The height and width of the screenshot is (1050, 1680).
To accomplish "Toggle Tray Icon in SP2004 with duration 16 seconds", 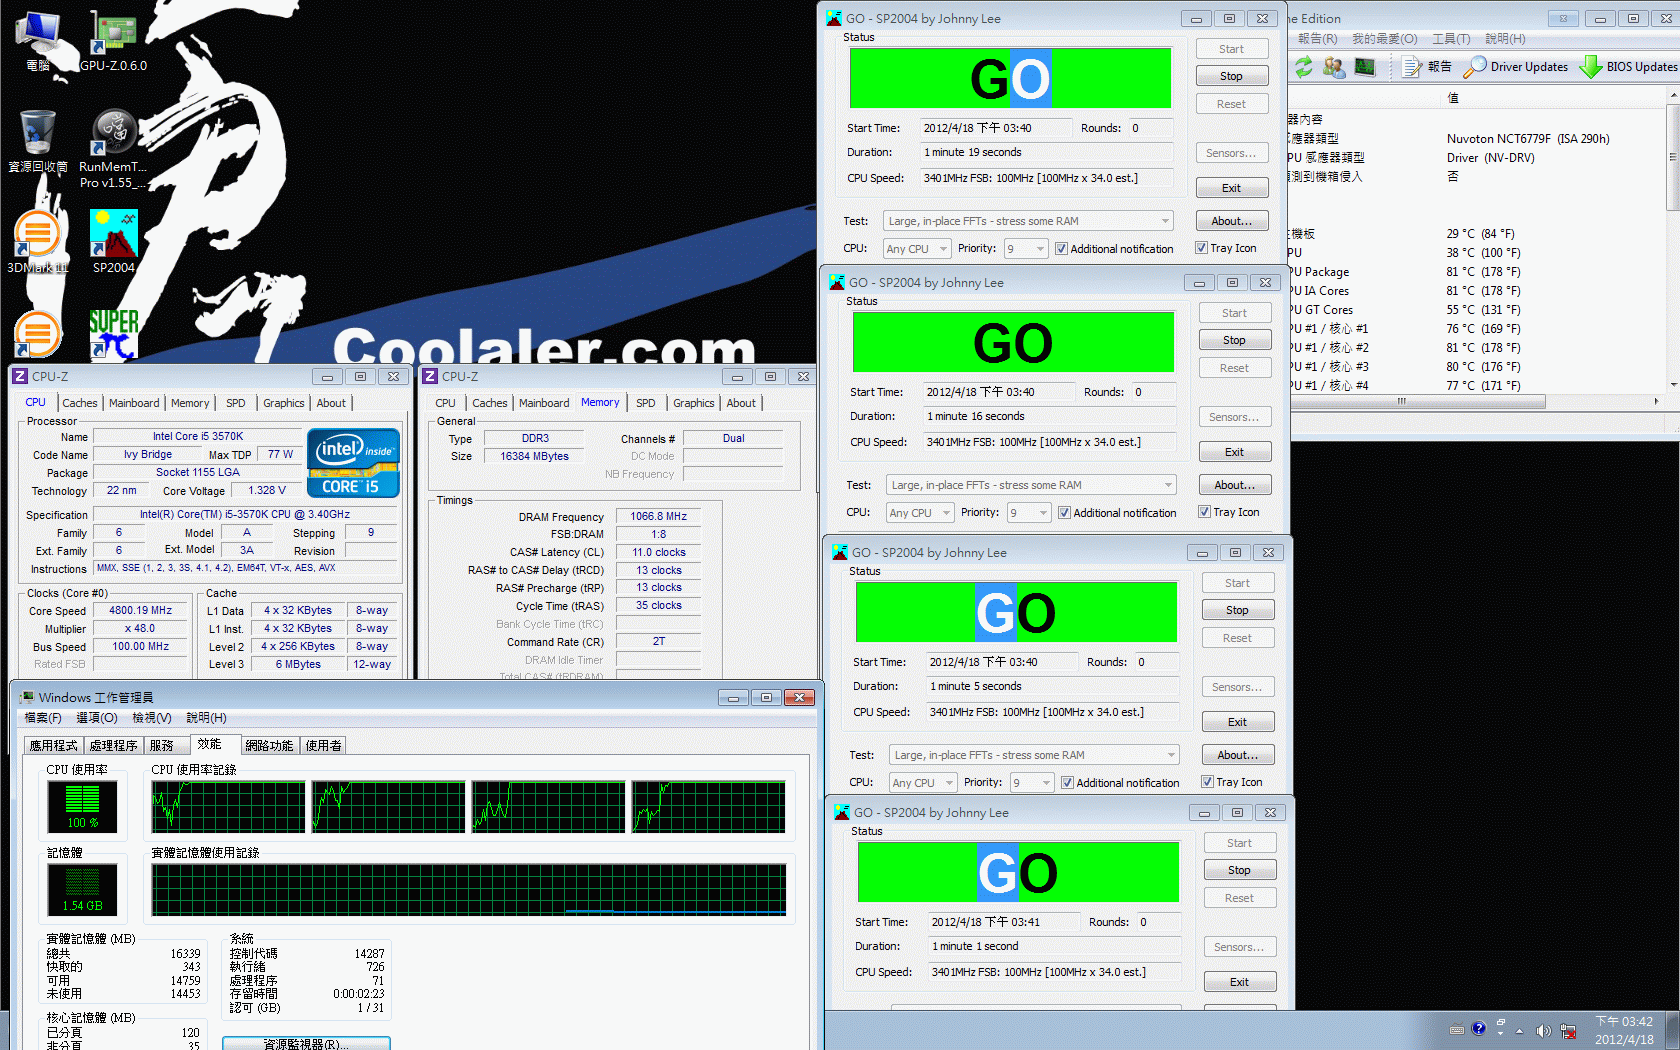I will click(1229, 512).
